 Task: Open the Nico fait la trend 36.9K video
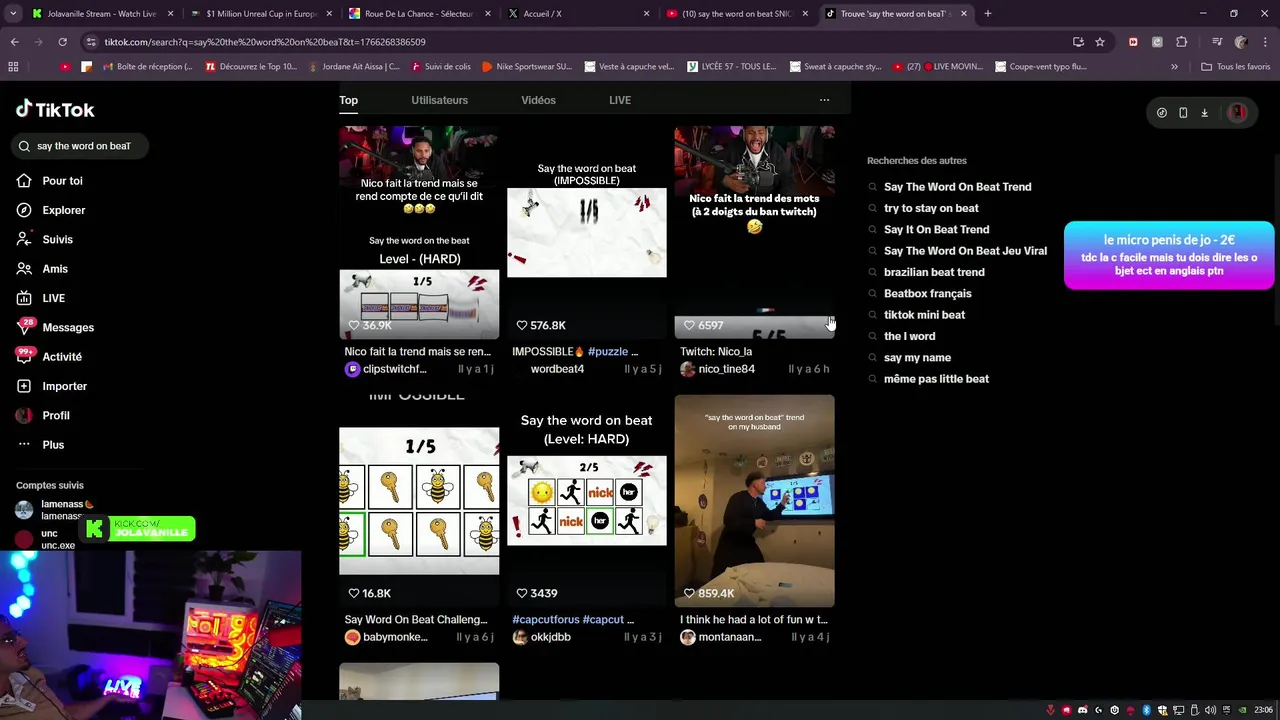pyautogui.click(x=419, y=232)
